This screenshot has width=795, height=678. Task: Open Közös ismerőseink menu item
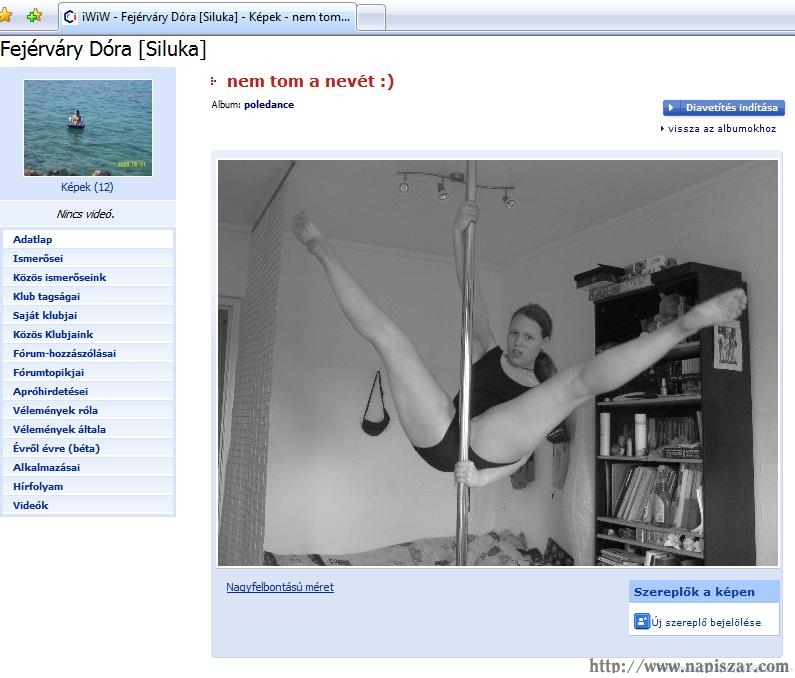coord(88,277)
